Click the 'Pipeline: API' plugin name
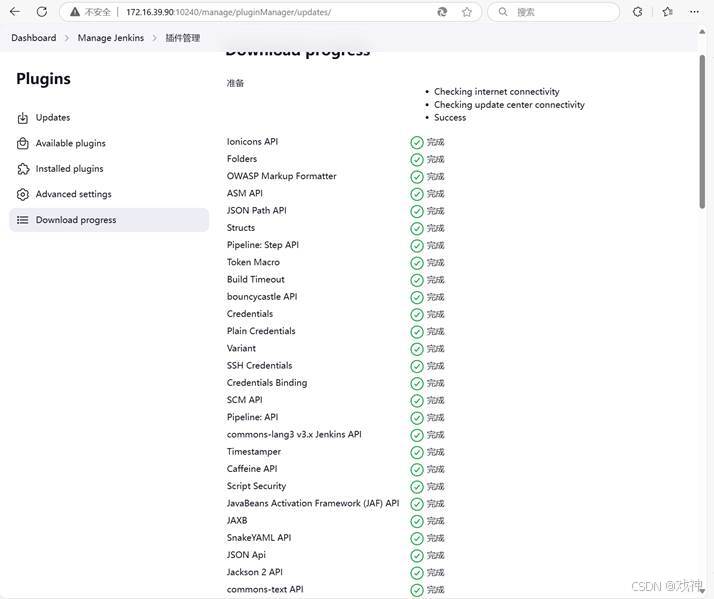714x599 pixels. click(x=252, y=417)
